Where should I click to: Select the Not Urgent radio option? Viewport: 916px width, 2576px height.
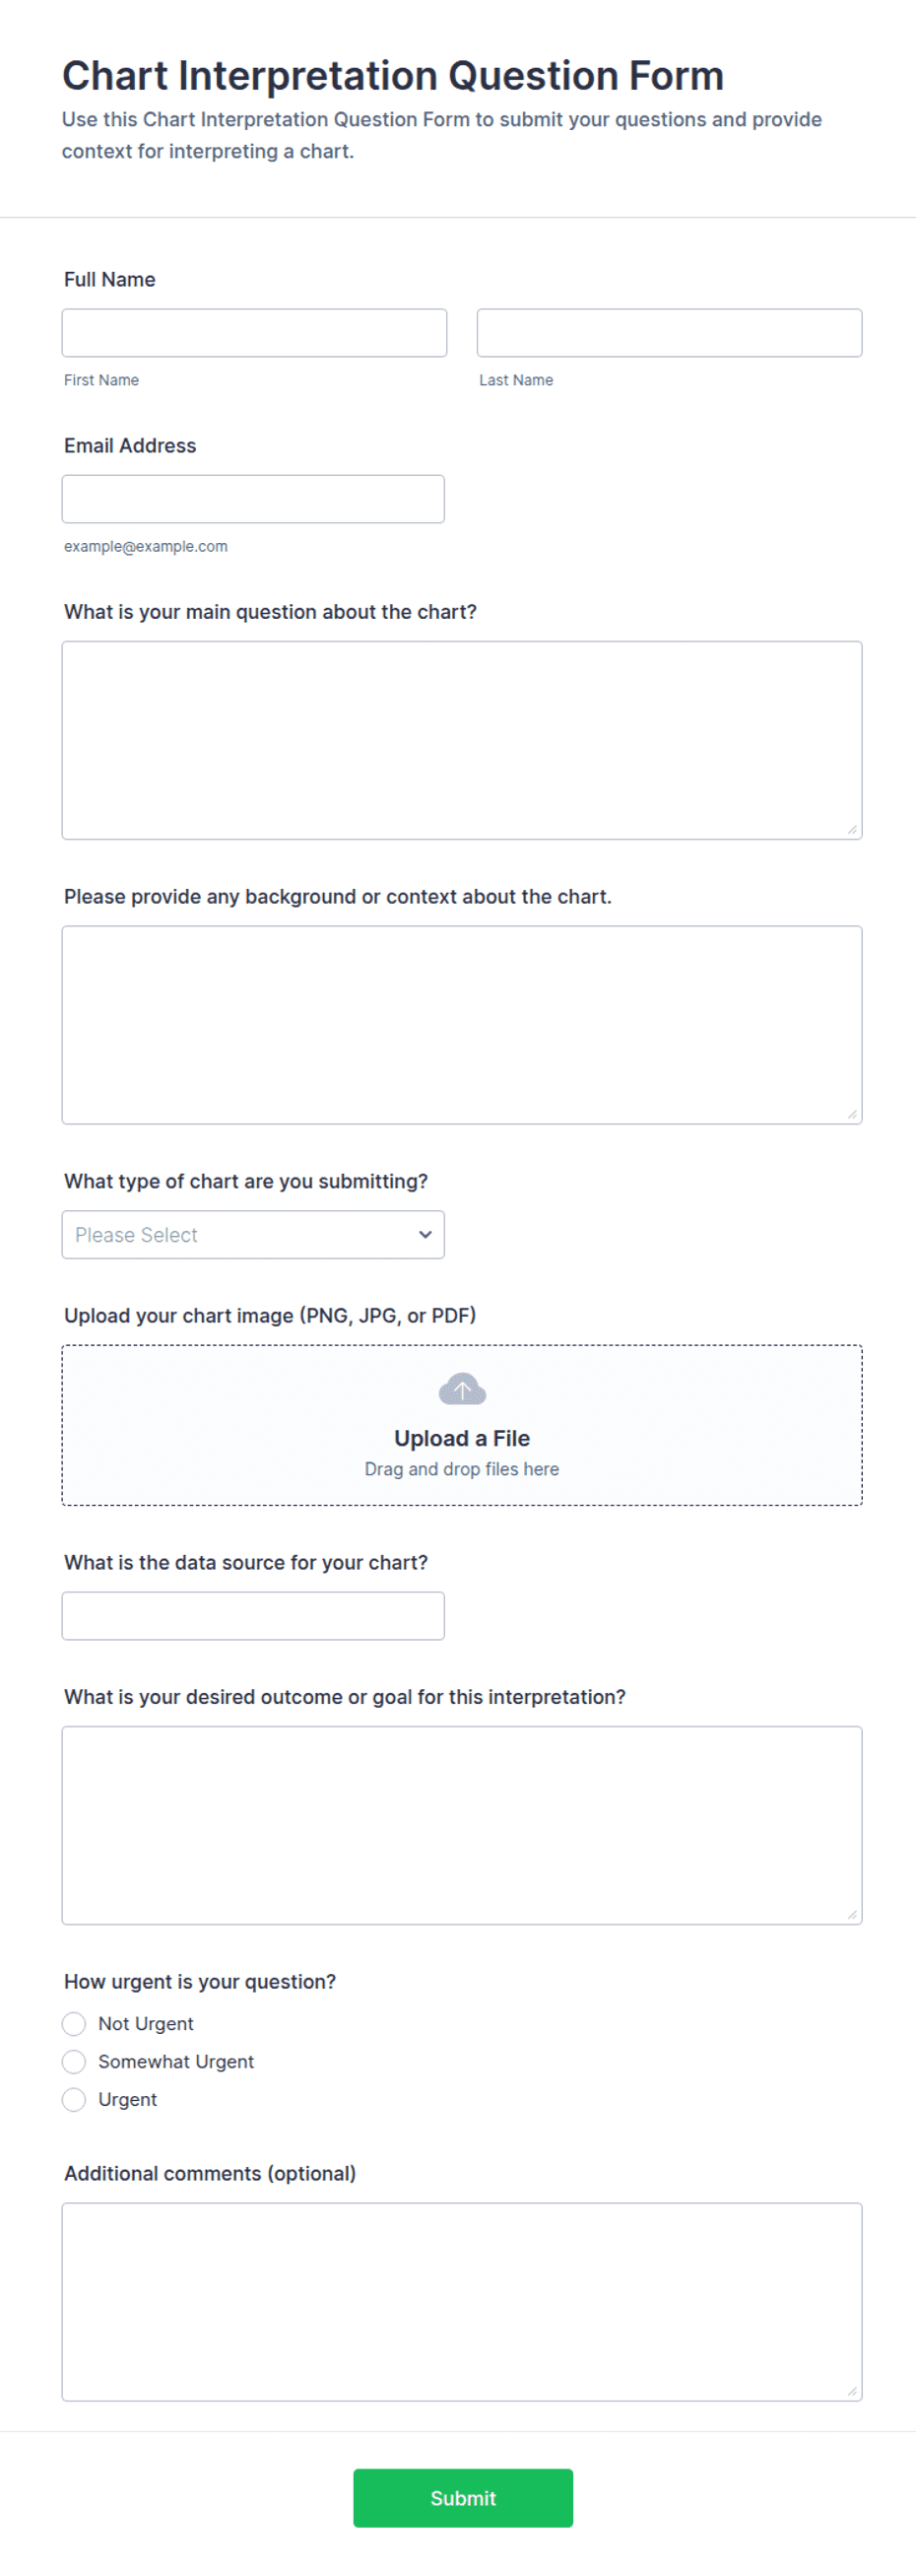(x=74, y=2024)
